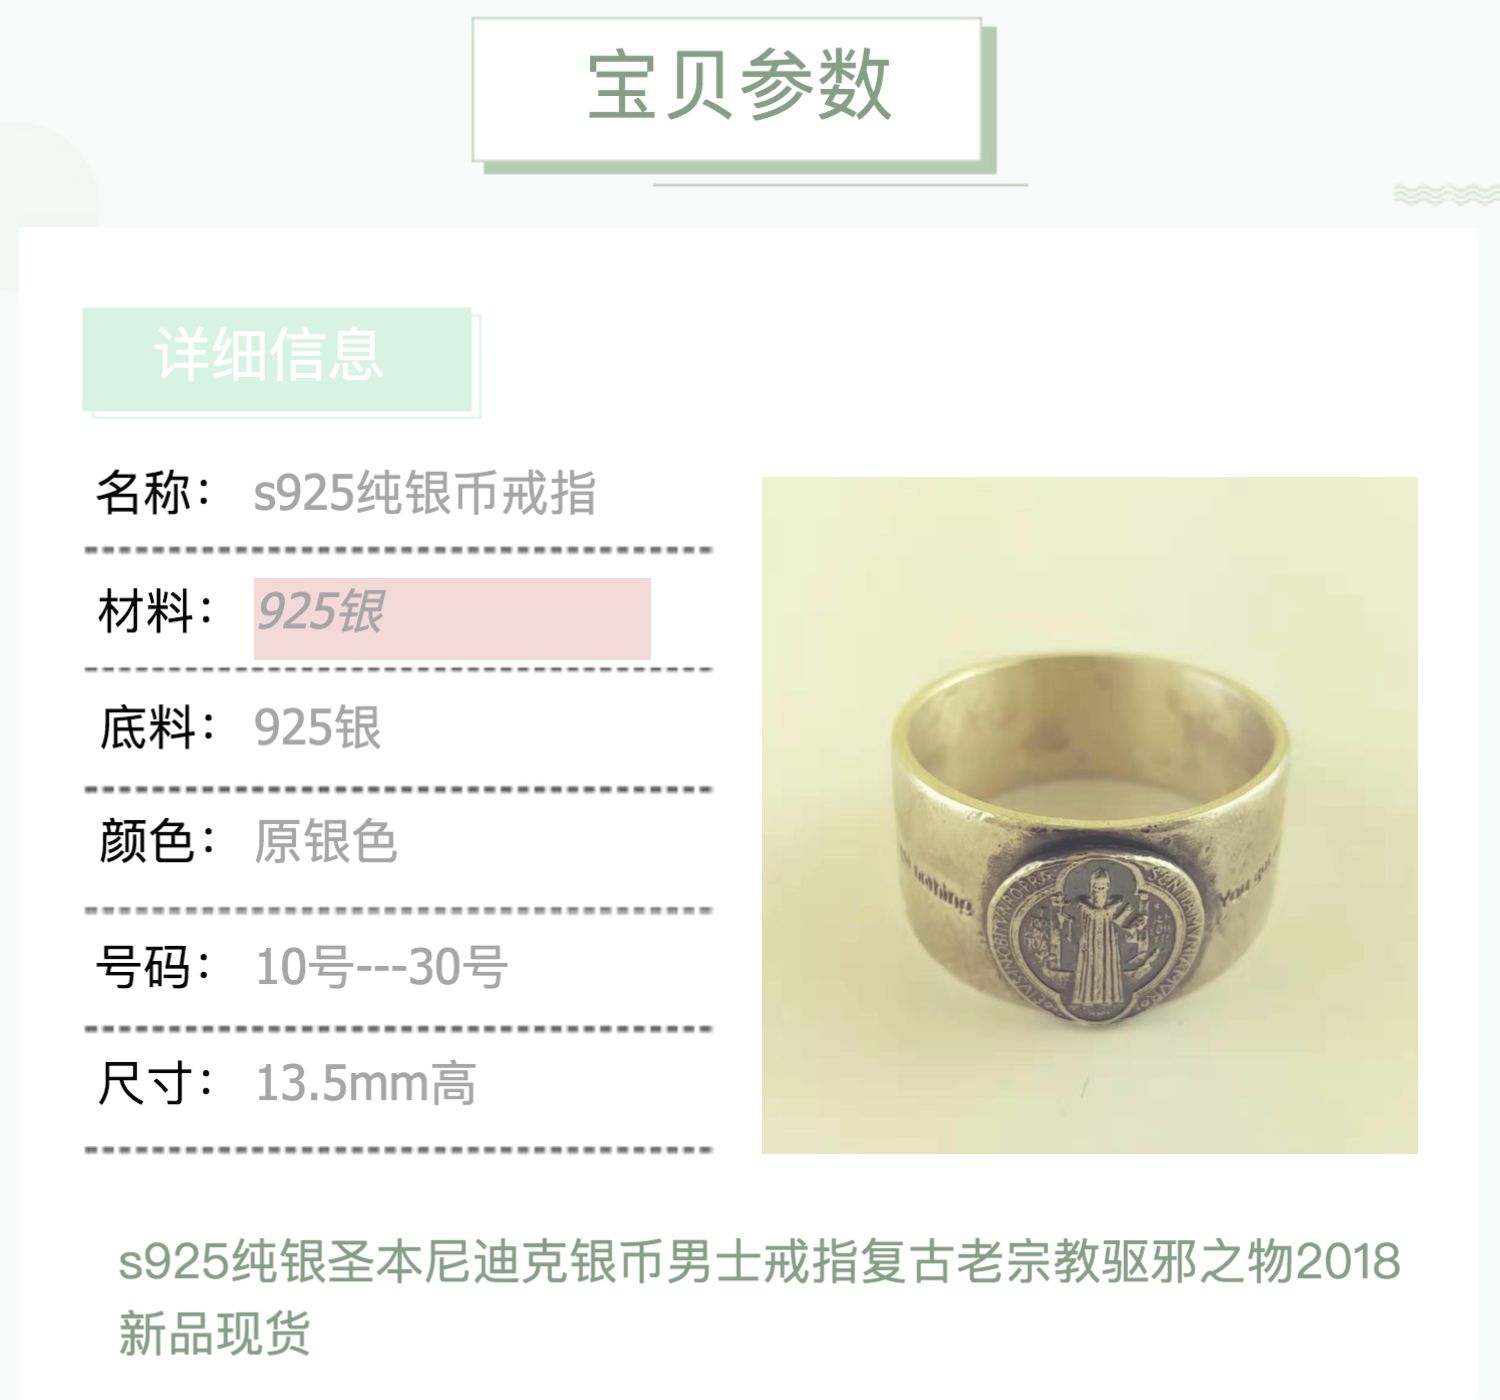Click the wavy lines decoration icon
1500x1400 pixels.
pyautogui.click(x=1446, y=194)
